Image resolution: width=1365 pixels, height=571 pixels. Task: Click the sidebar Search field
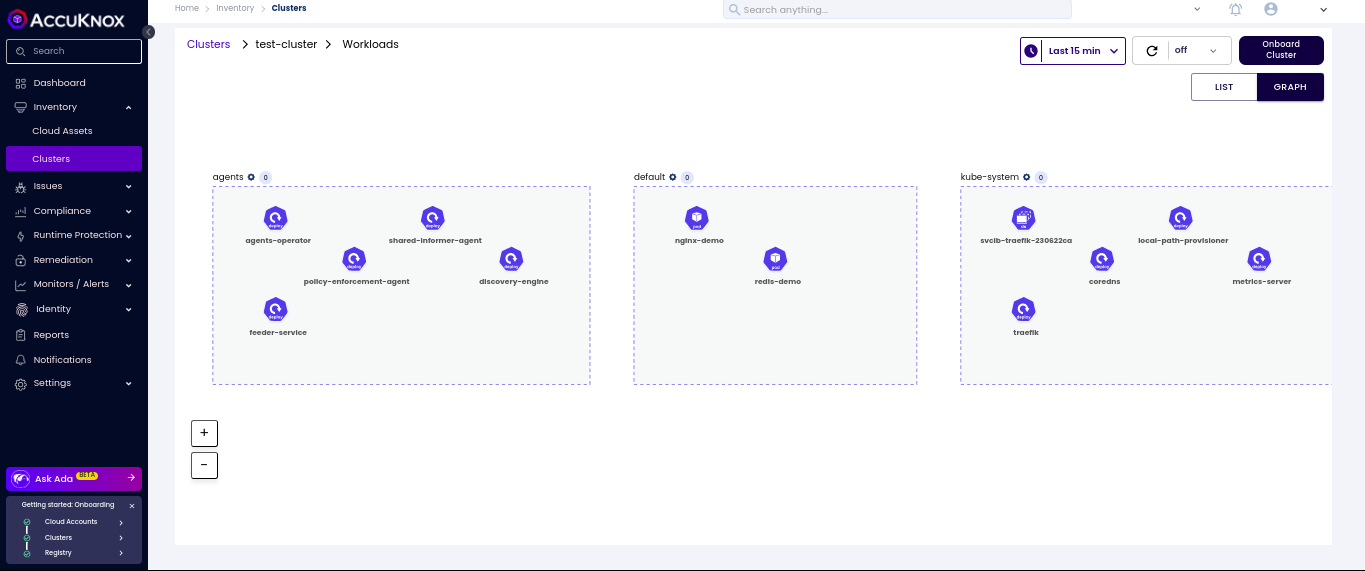point(74,51)
